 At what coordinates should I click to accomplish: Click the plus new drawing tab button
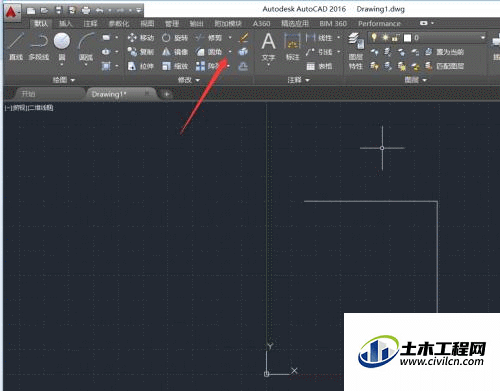[166, 94]
